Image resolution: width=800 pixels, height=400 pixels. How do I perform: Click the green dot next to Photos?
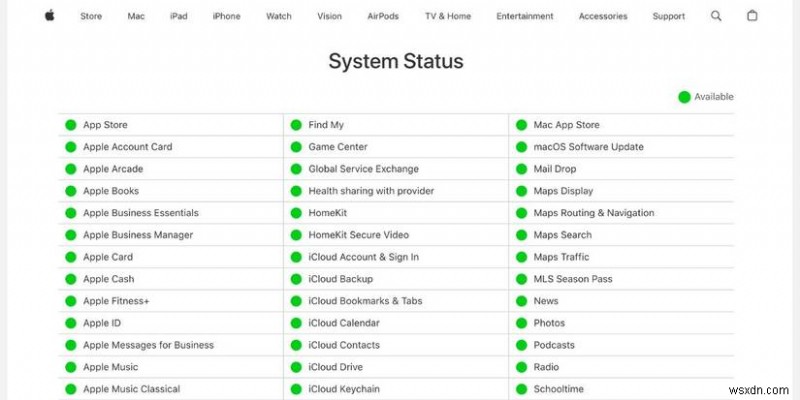[521, 323]
